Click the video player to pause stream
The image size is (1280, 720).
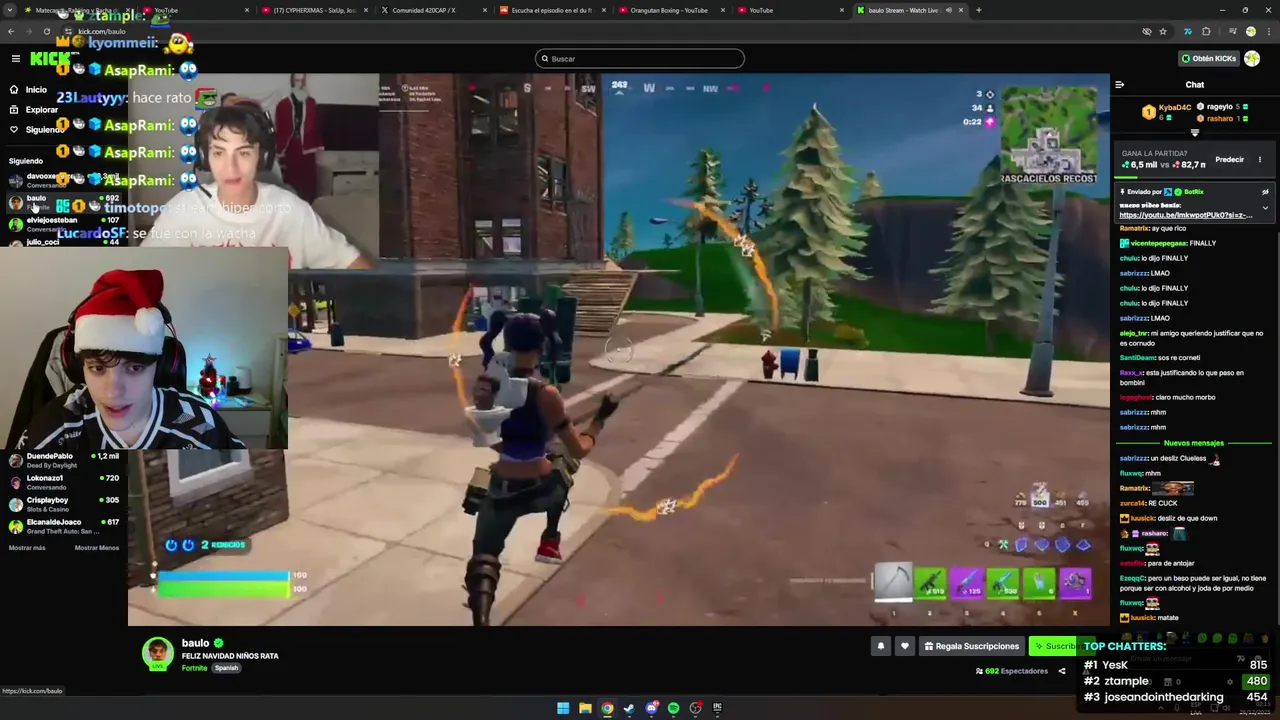coord(618,349)
